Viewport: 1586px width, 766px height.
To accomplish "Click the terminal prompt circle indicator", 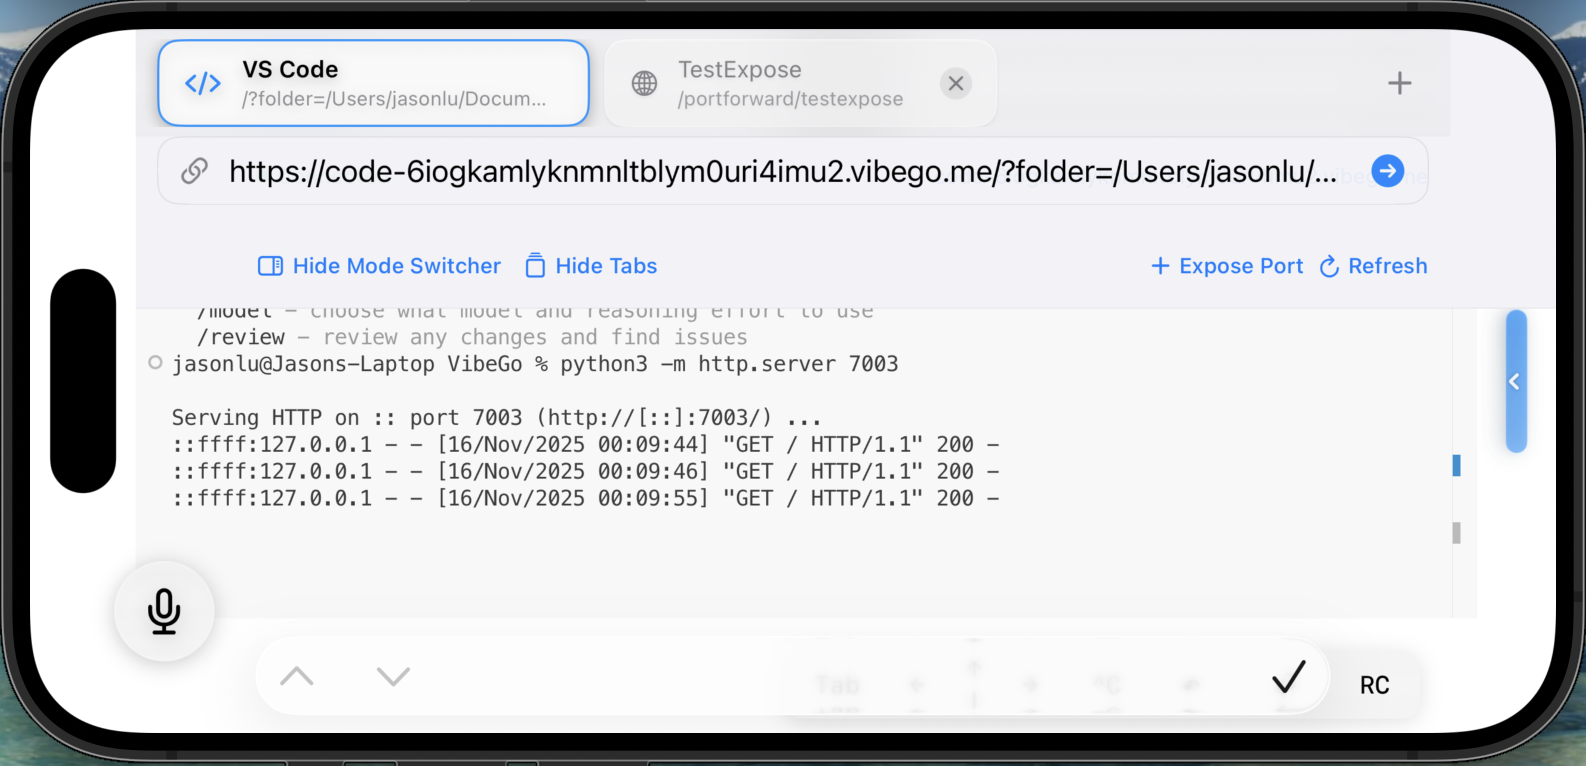I will pos(155,363).
